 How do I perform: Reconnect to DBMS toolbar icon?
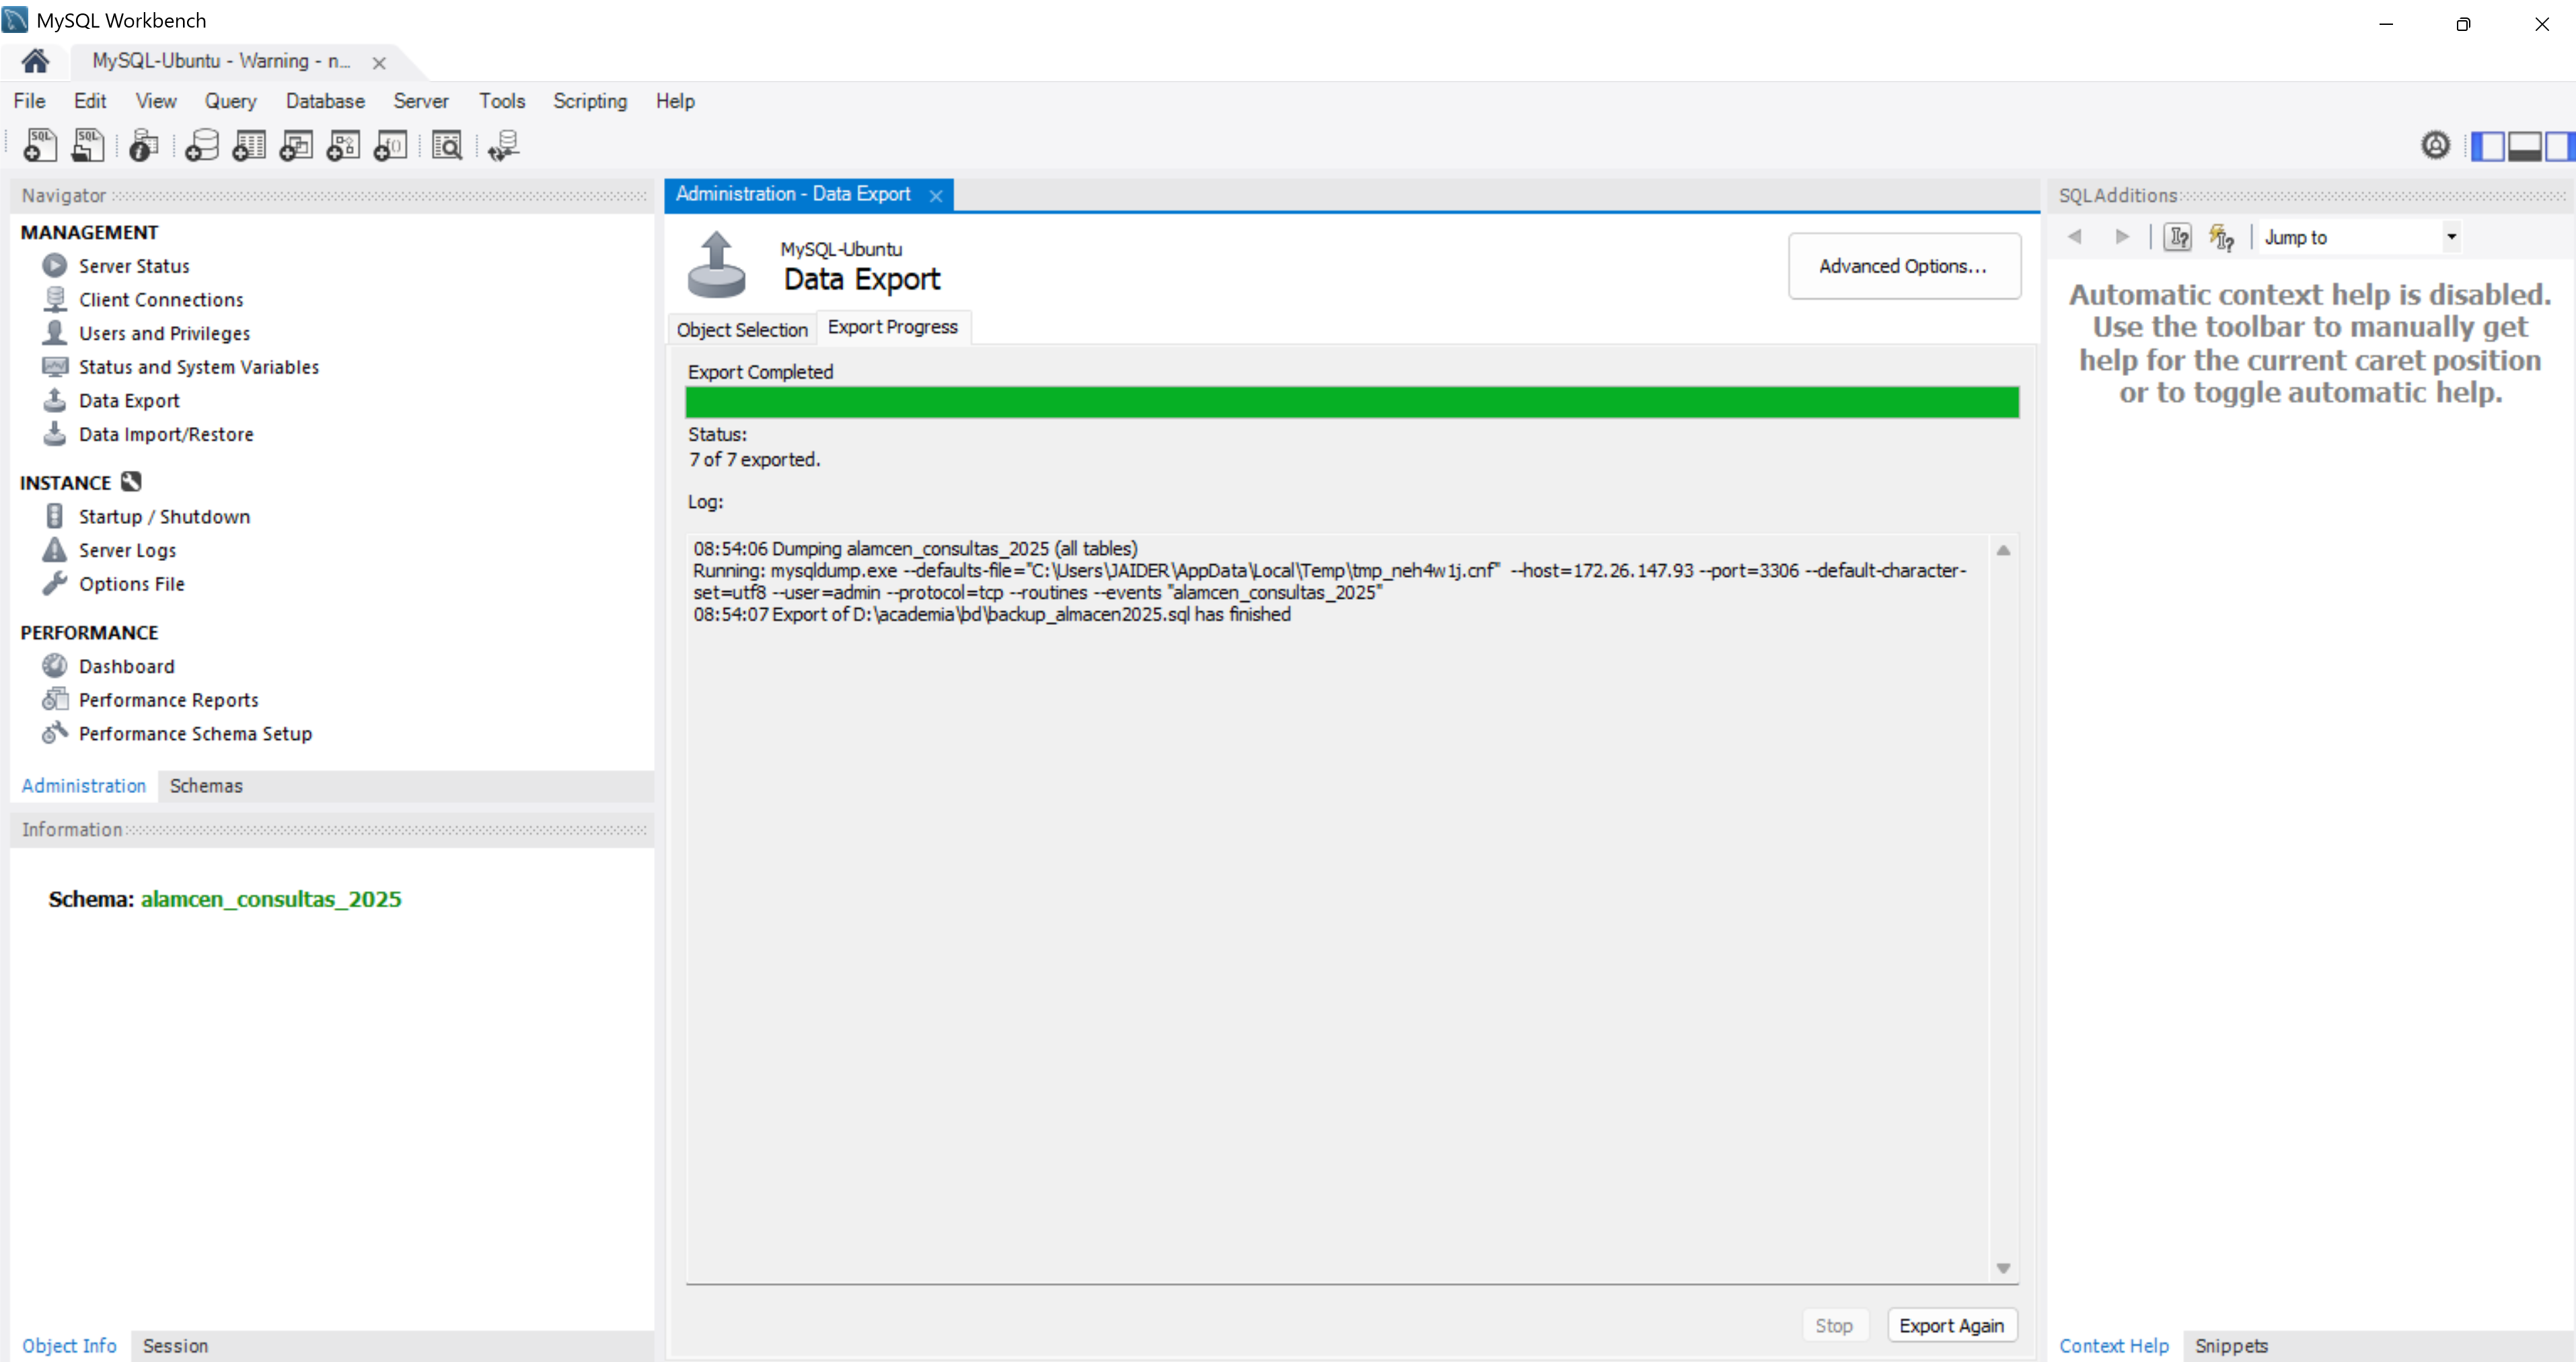click(x=504, y=145)
